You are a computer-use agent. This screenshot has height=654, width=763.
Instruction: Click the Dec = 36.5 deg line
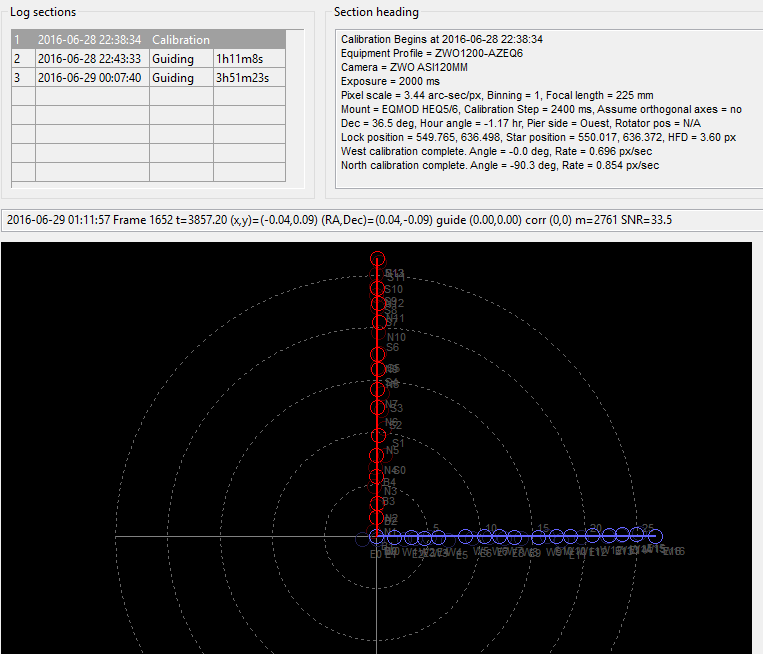click(521, 124)
